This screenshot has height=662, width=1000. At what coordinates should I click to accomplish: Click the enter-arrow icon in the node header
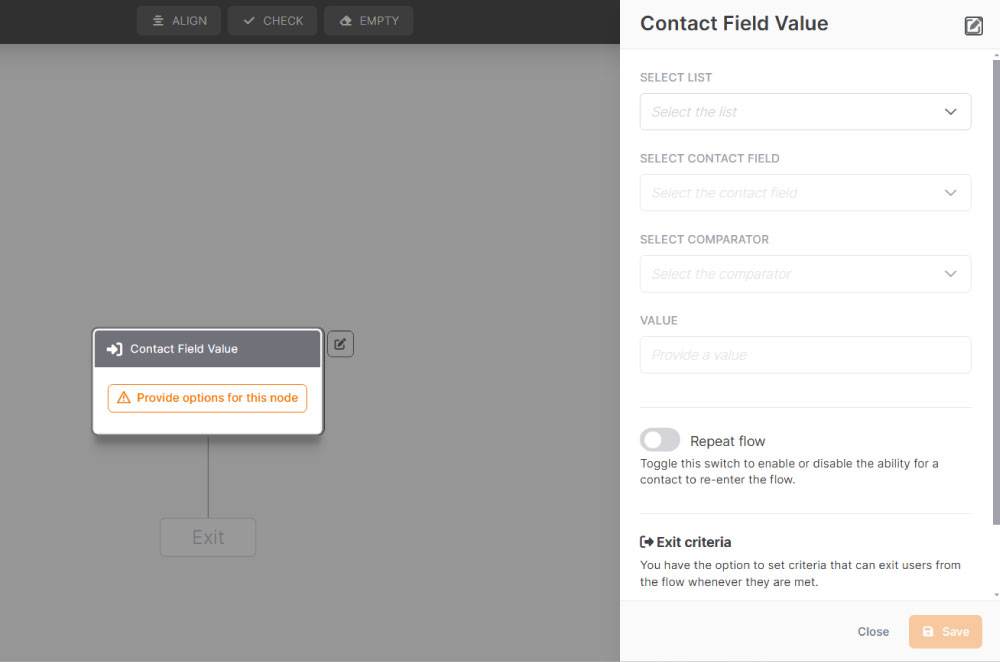[115, 349]
